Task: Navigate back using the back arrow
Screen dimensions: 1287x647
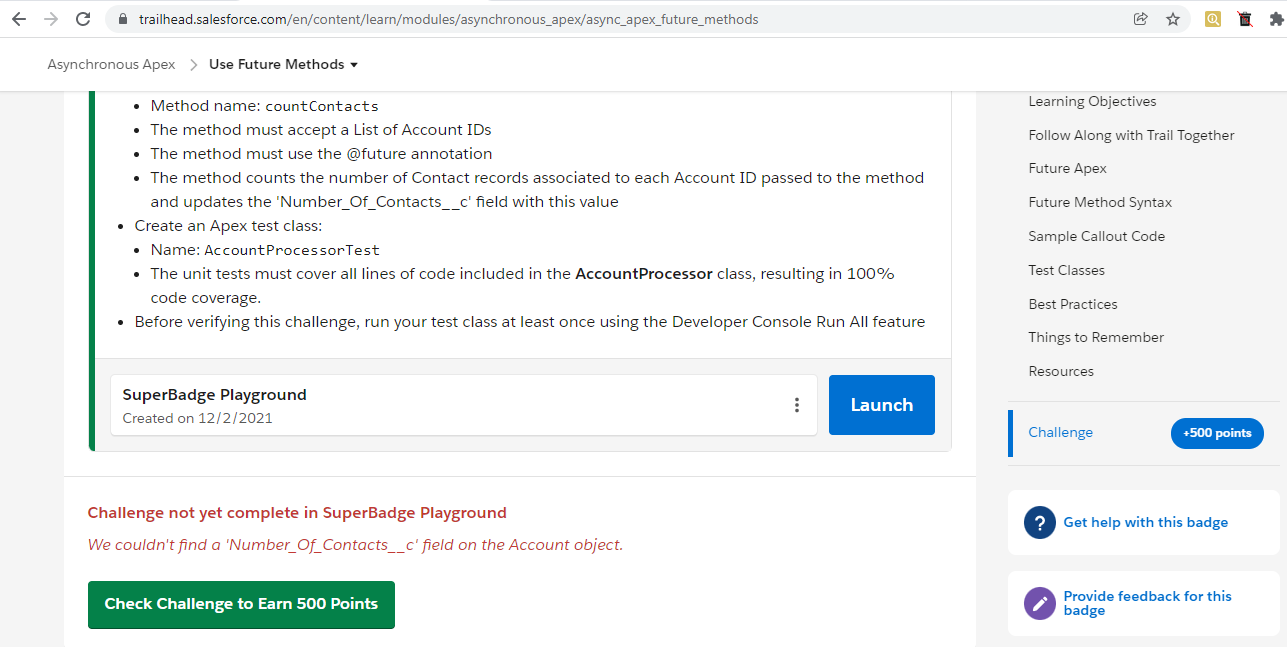Action: click(19, 18)
